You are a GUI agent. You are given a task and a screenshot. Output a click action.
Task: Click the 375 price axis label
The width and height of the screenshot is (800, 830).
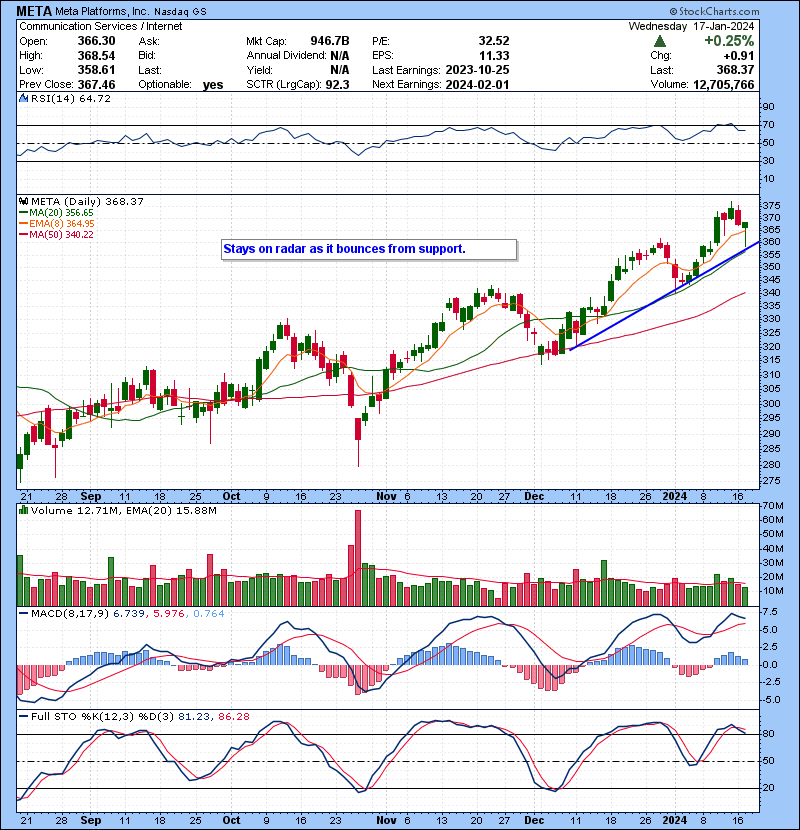click(x=771, y=205)
